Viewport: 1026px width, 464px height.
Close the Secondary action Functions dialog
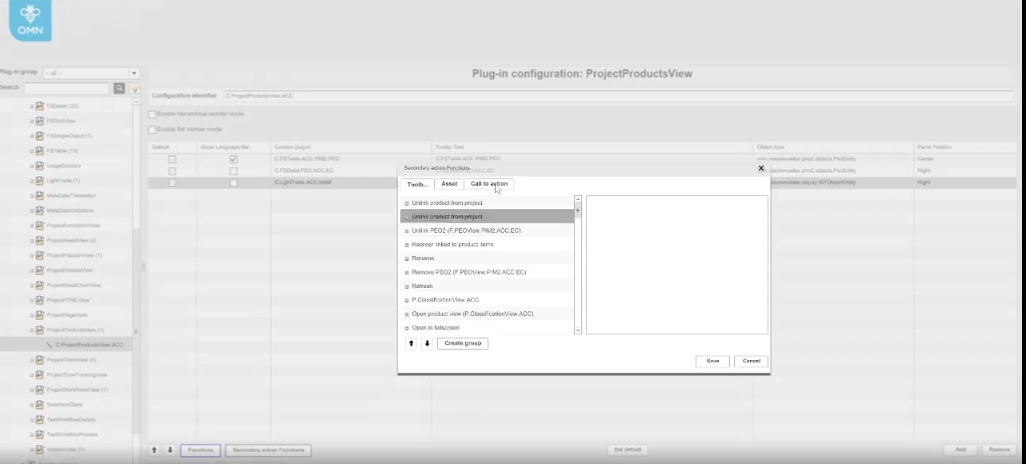pos(761,168)
